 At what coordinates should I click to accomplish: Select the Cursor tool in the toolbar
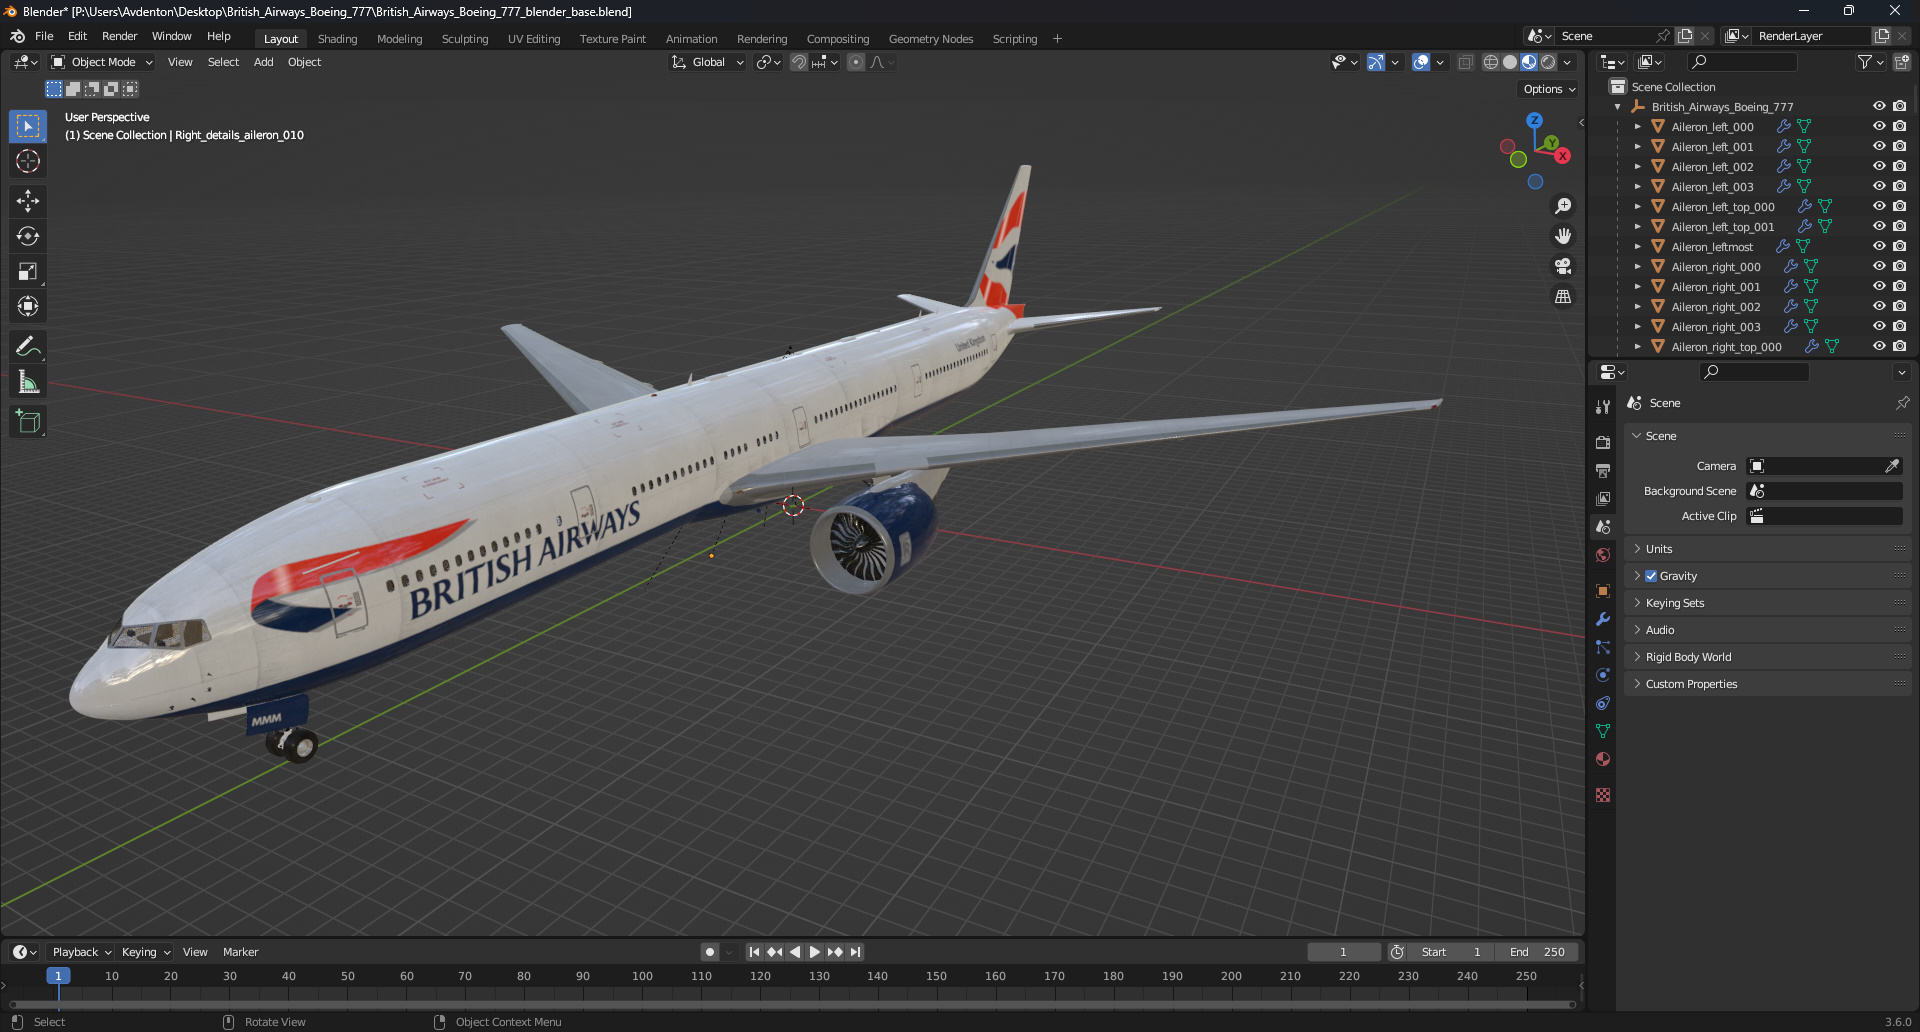28,161
